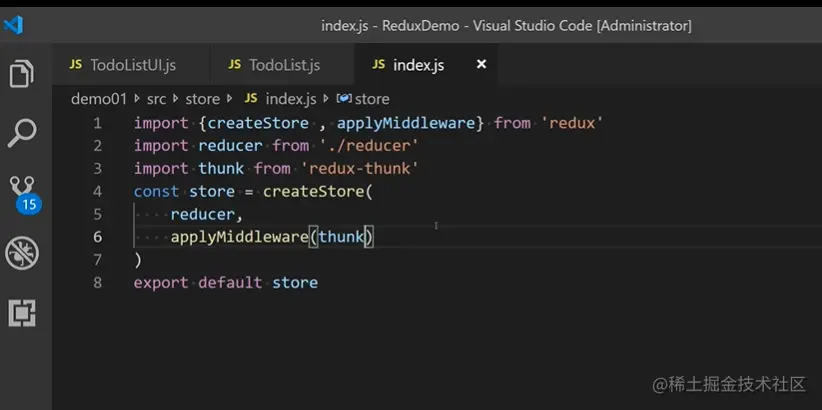Expand the store folder breadcrumb

(x=202, y=99)
